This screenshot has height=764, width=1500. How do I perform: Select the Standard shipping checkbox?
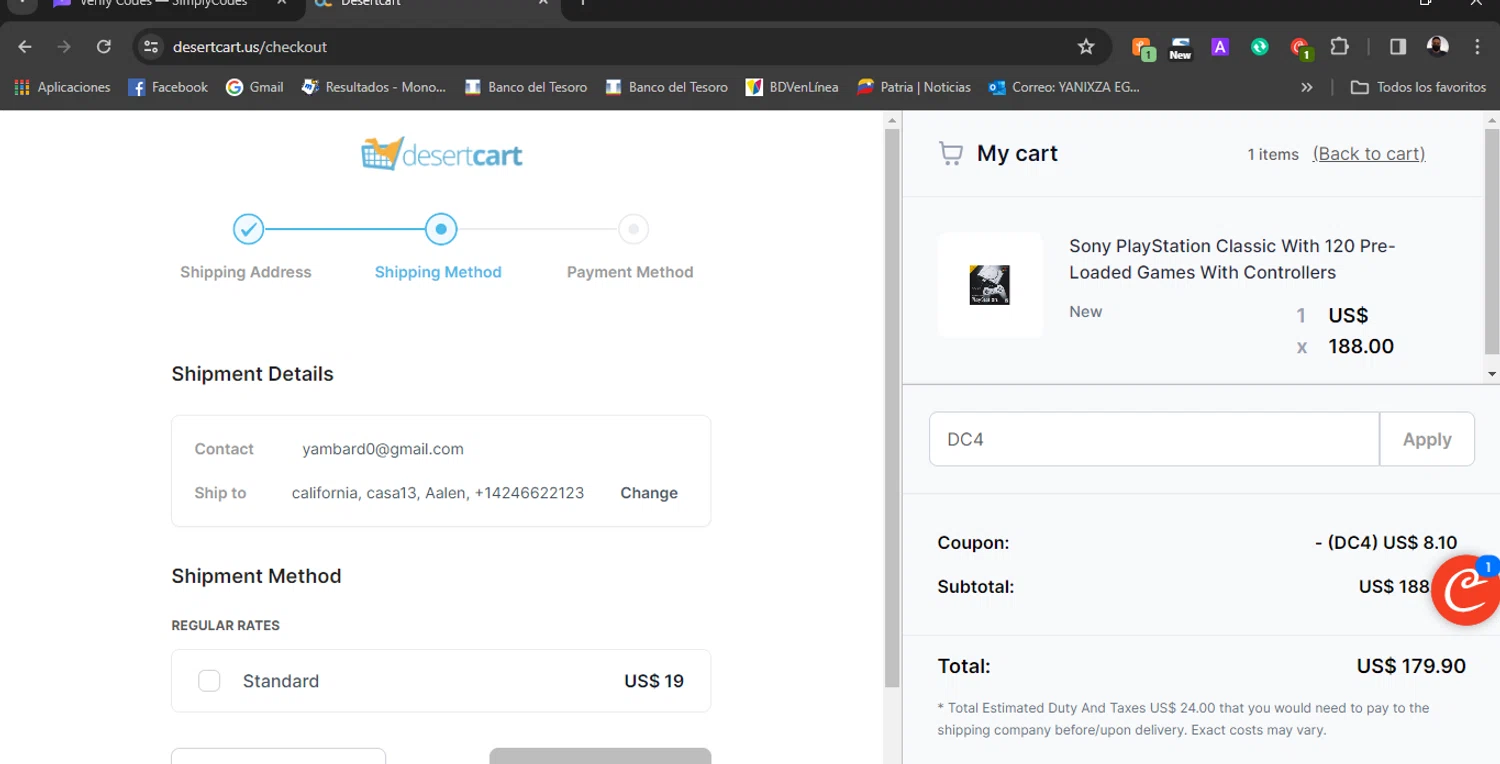tap(209, 681)
